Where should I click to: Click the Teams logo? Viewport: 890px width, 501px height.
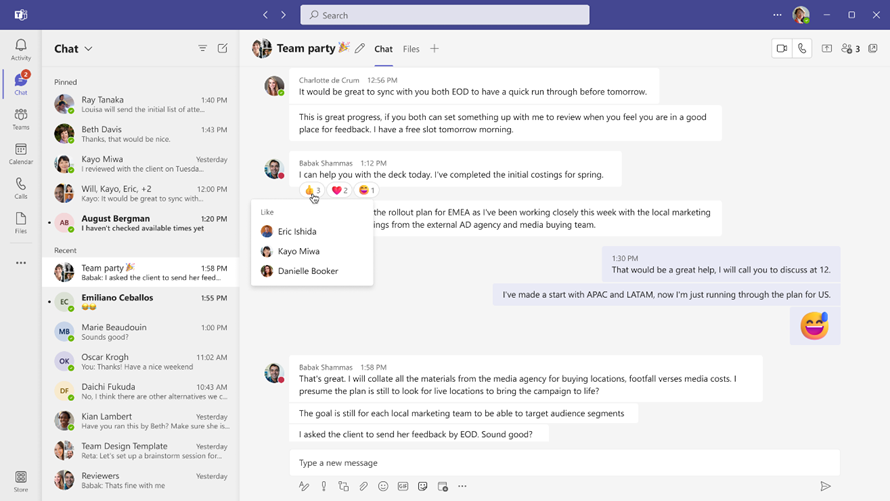(x=21, y=15)
